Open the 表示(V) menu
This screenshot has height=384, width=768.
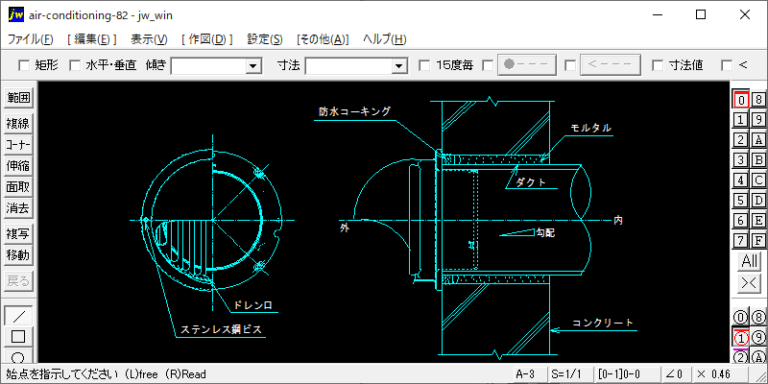(149, 39)
